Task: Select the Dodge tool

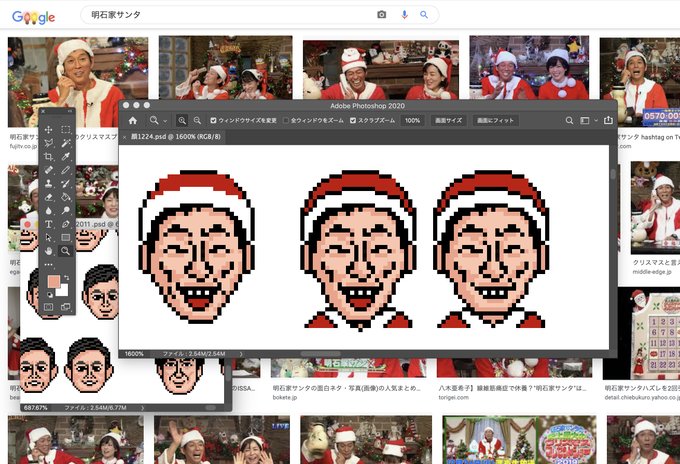Action: click(65, 211)
